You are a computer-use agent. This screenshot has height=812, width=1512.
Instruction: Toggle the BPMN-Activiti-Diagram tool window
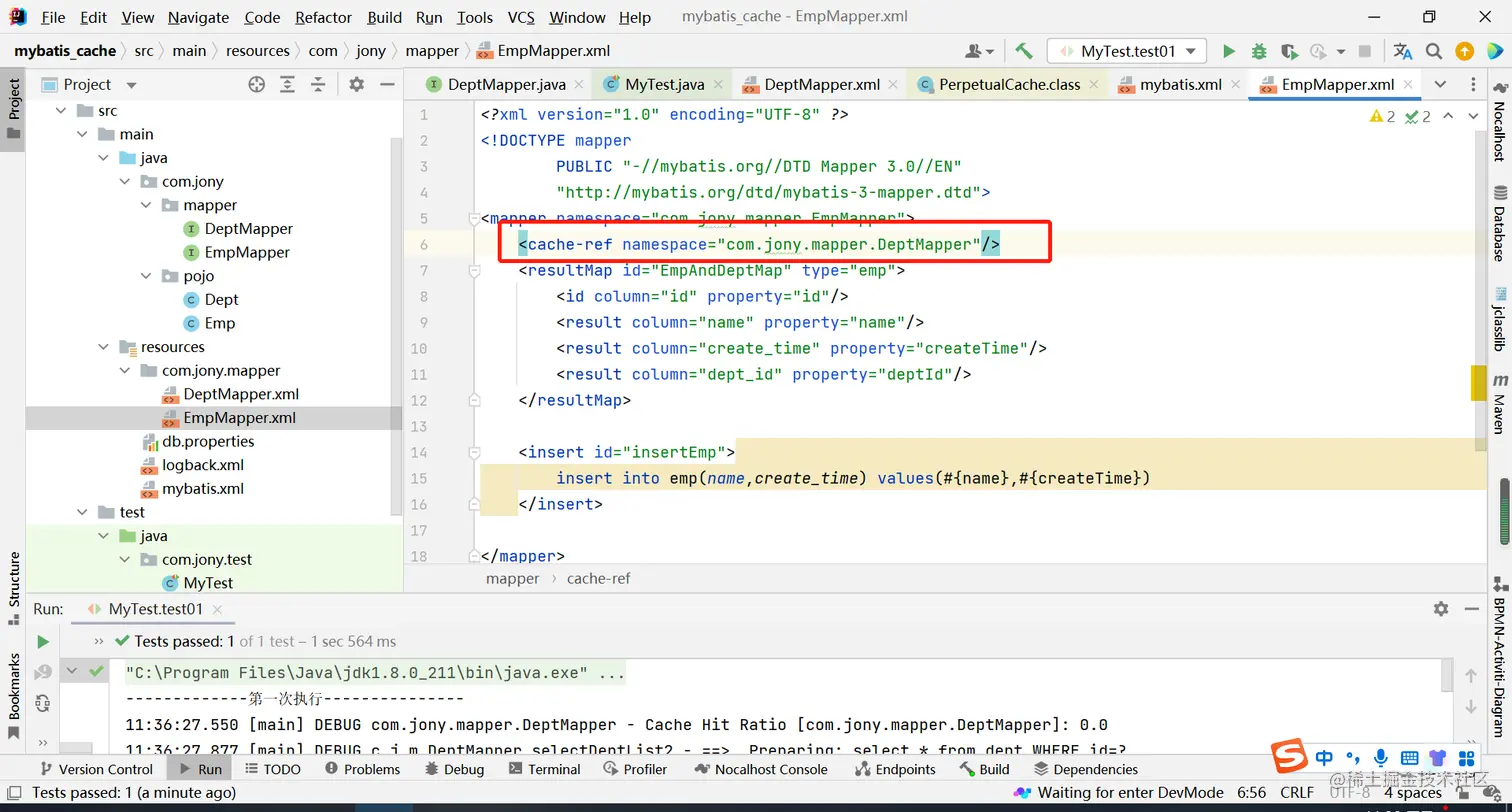tap(1500, 655)
